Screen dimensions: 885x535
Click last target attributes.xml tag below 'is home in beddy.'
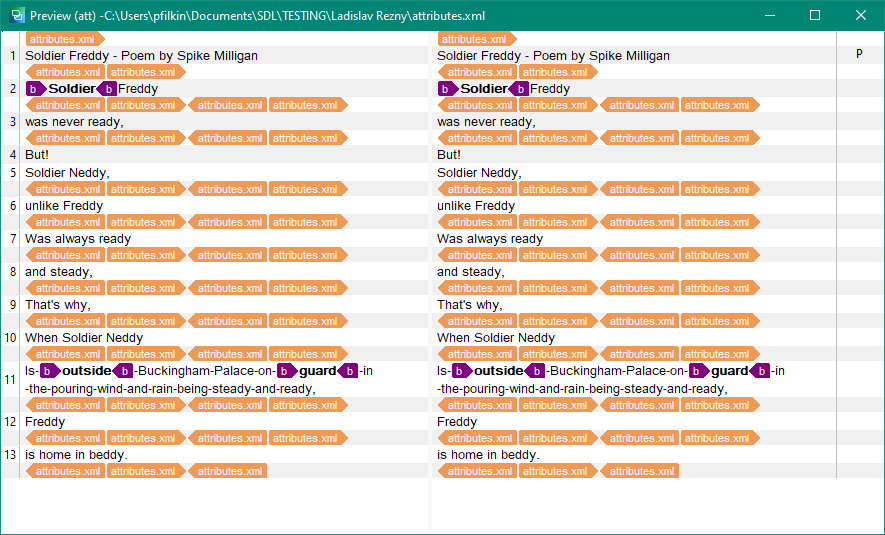coord(639,471)
